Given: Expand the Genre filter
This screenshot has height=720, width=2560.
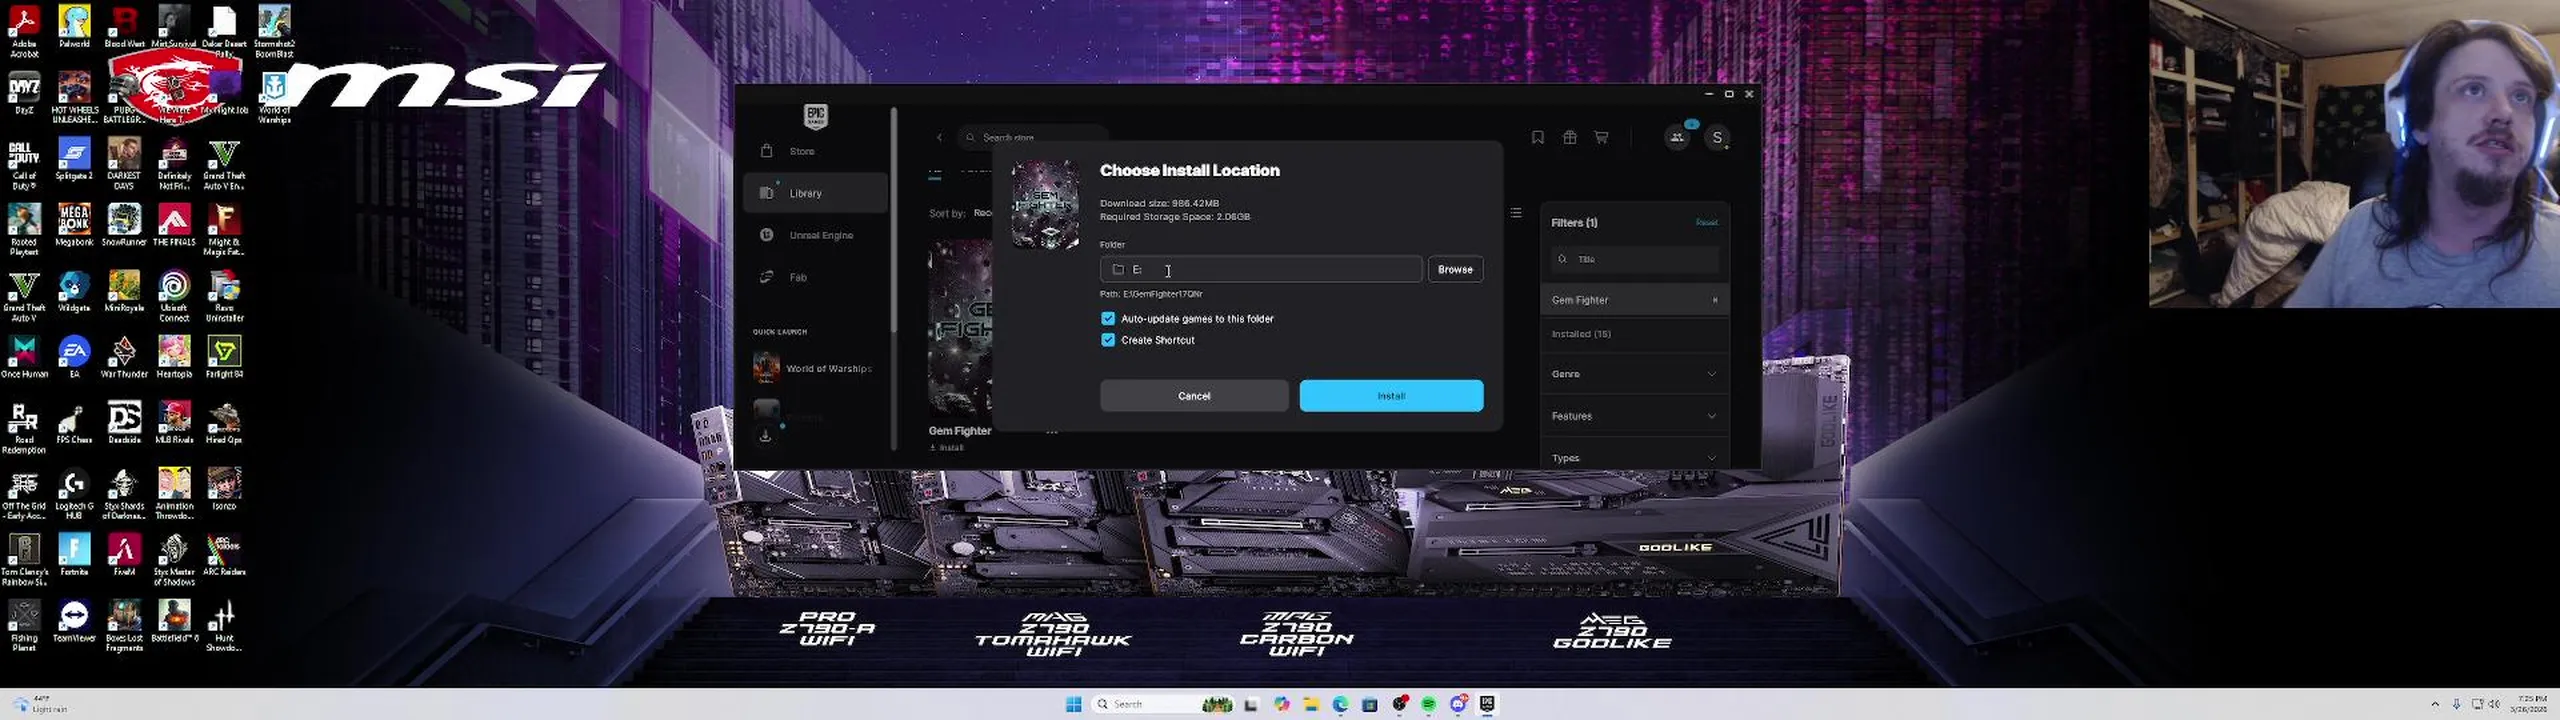Looking at the screenshot, I should tap(1635, 374).
